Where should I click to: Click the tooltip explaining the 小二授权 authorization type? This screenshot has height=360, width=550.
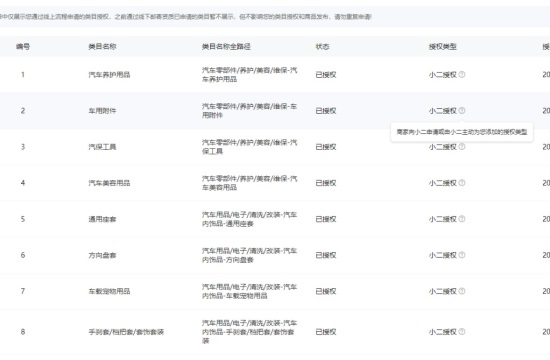(x=462, y=132)
